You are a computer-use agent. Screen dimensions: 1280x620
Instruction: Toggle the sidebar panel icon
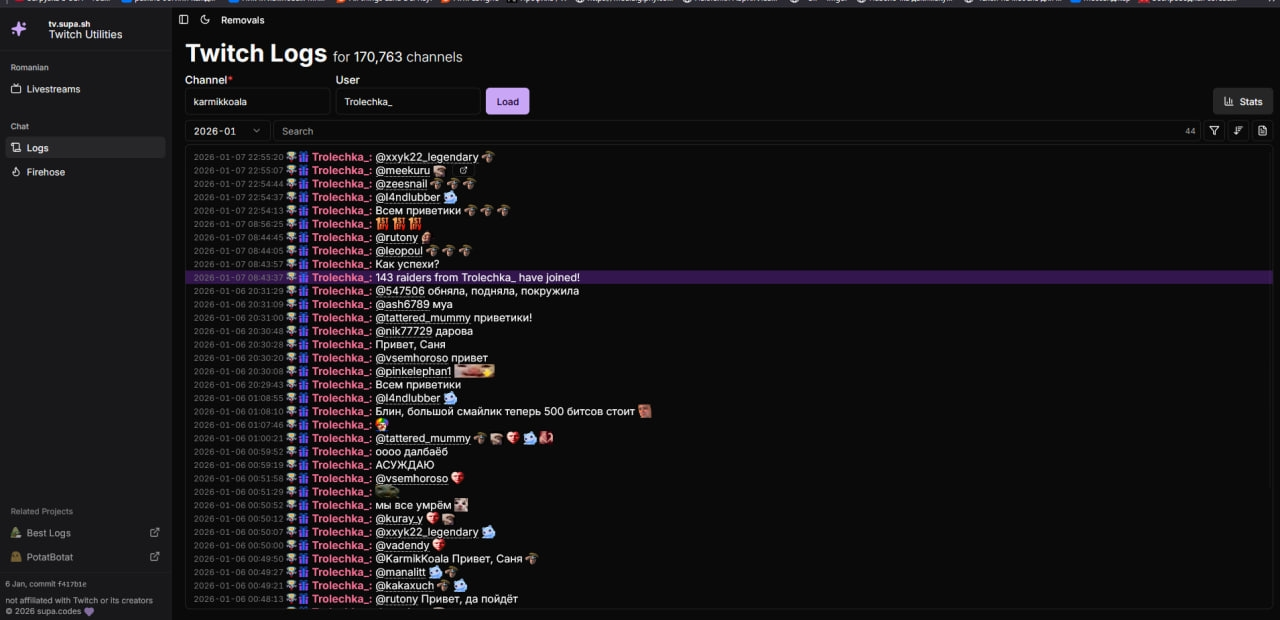[183, 20]
